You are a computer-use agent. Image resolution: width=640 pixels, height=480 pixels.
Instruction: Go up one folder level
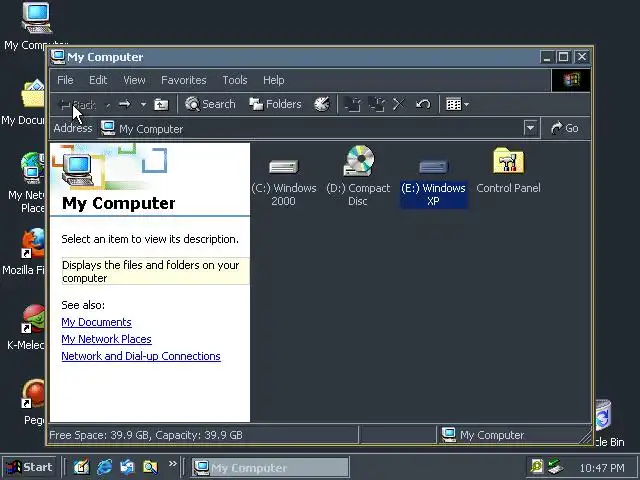(x=161, y=104)
